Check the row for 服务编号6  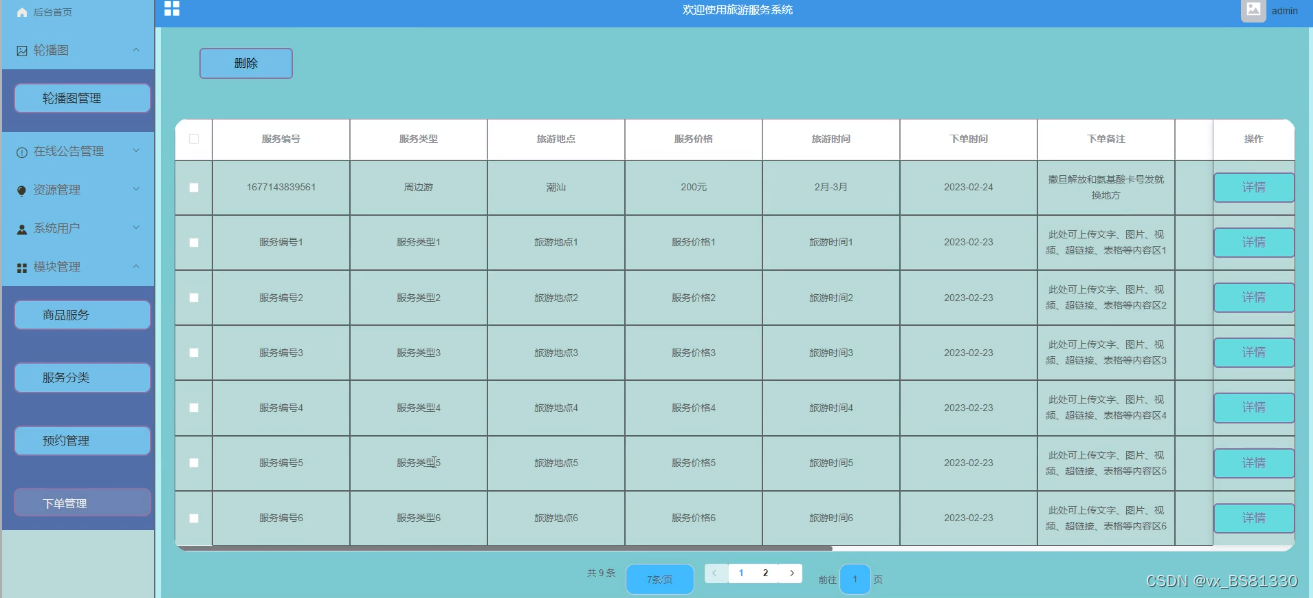[x=194, y=517]
